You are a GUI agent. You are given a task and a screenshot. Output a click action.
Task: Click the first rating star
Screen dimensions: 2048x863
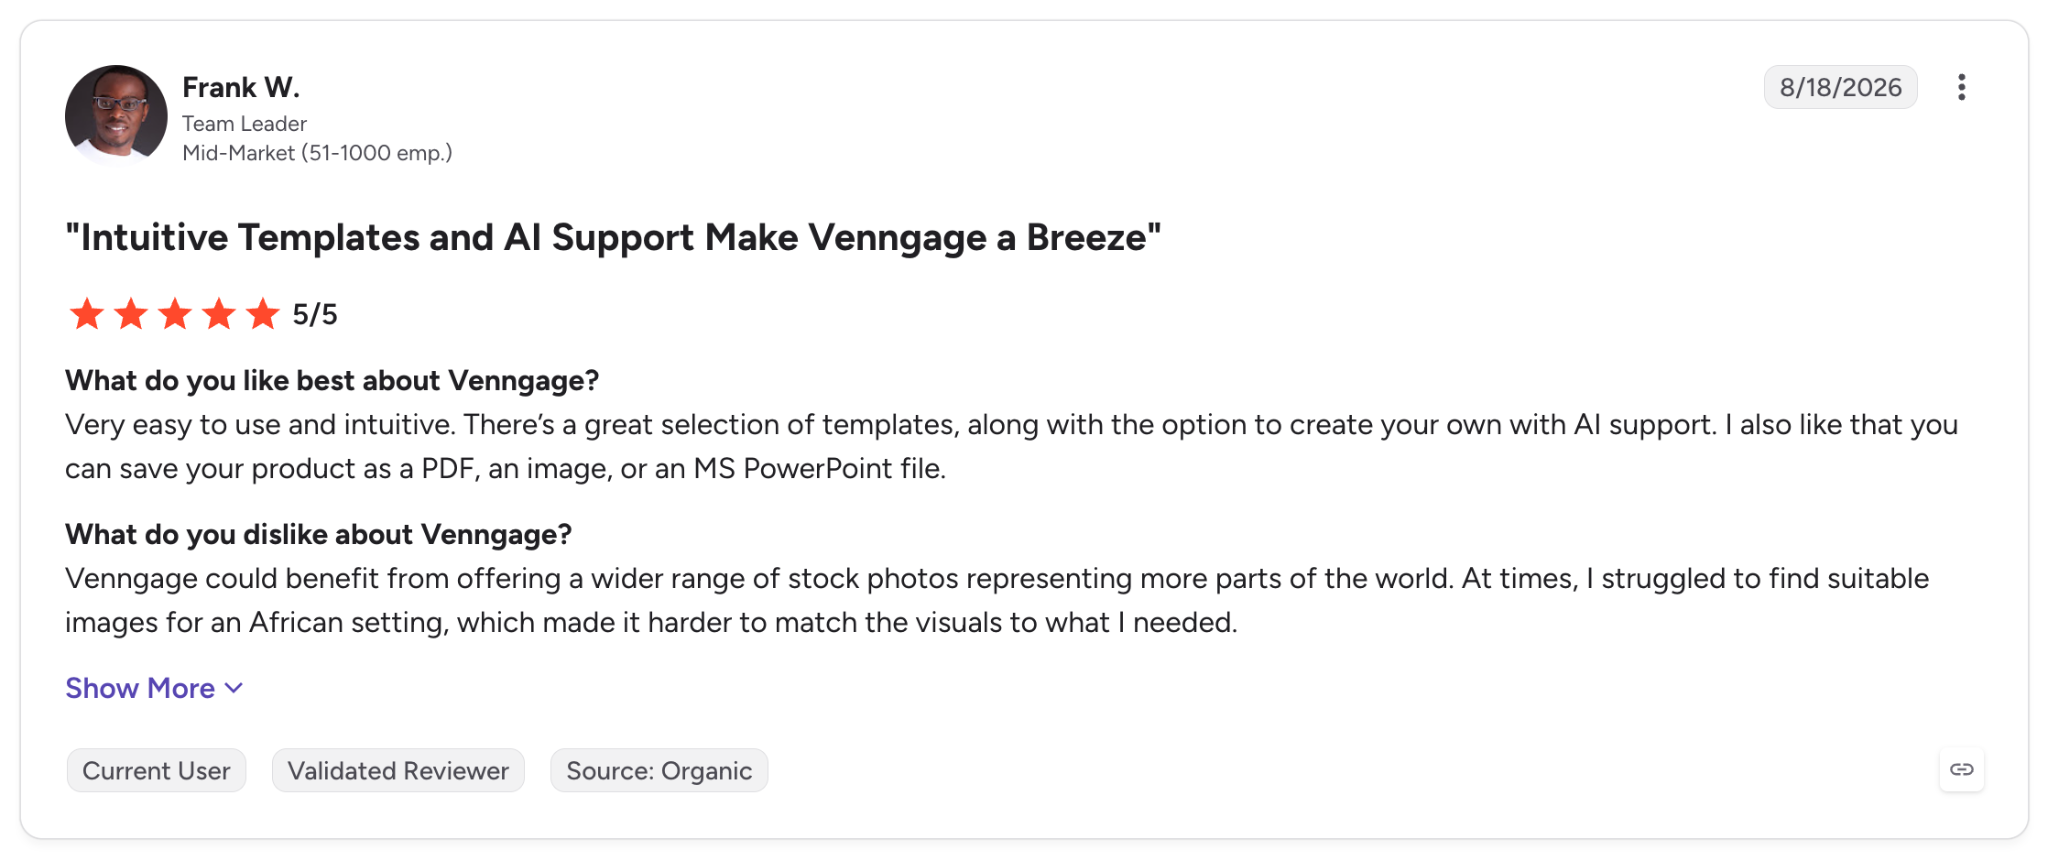[87, 314]
